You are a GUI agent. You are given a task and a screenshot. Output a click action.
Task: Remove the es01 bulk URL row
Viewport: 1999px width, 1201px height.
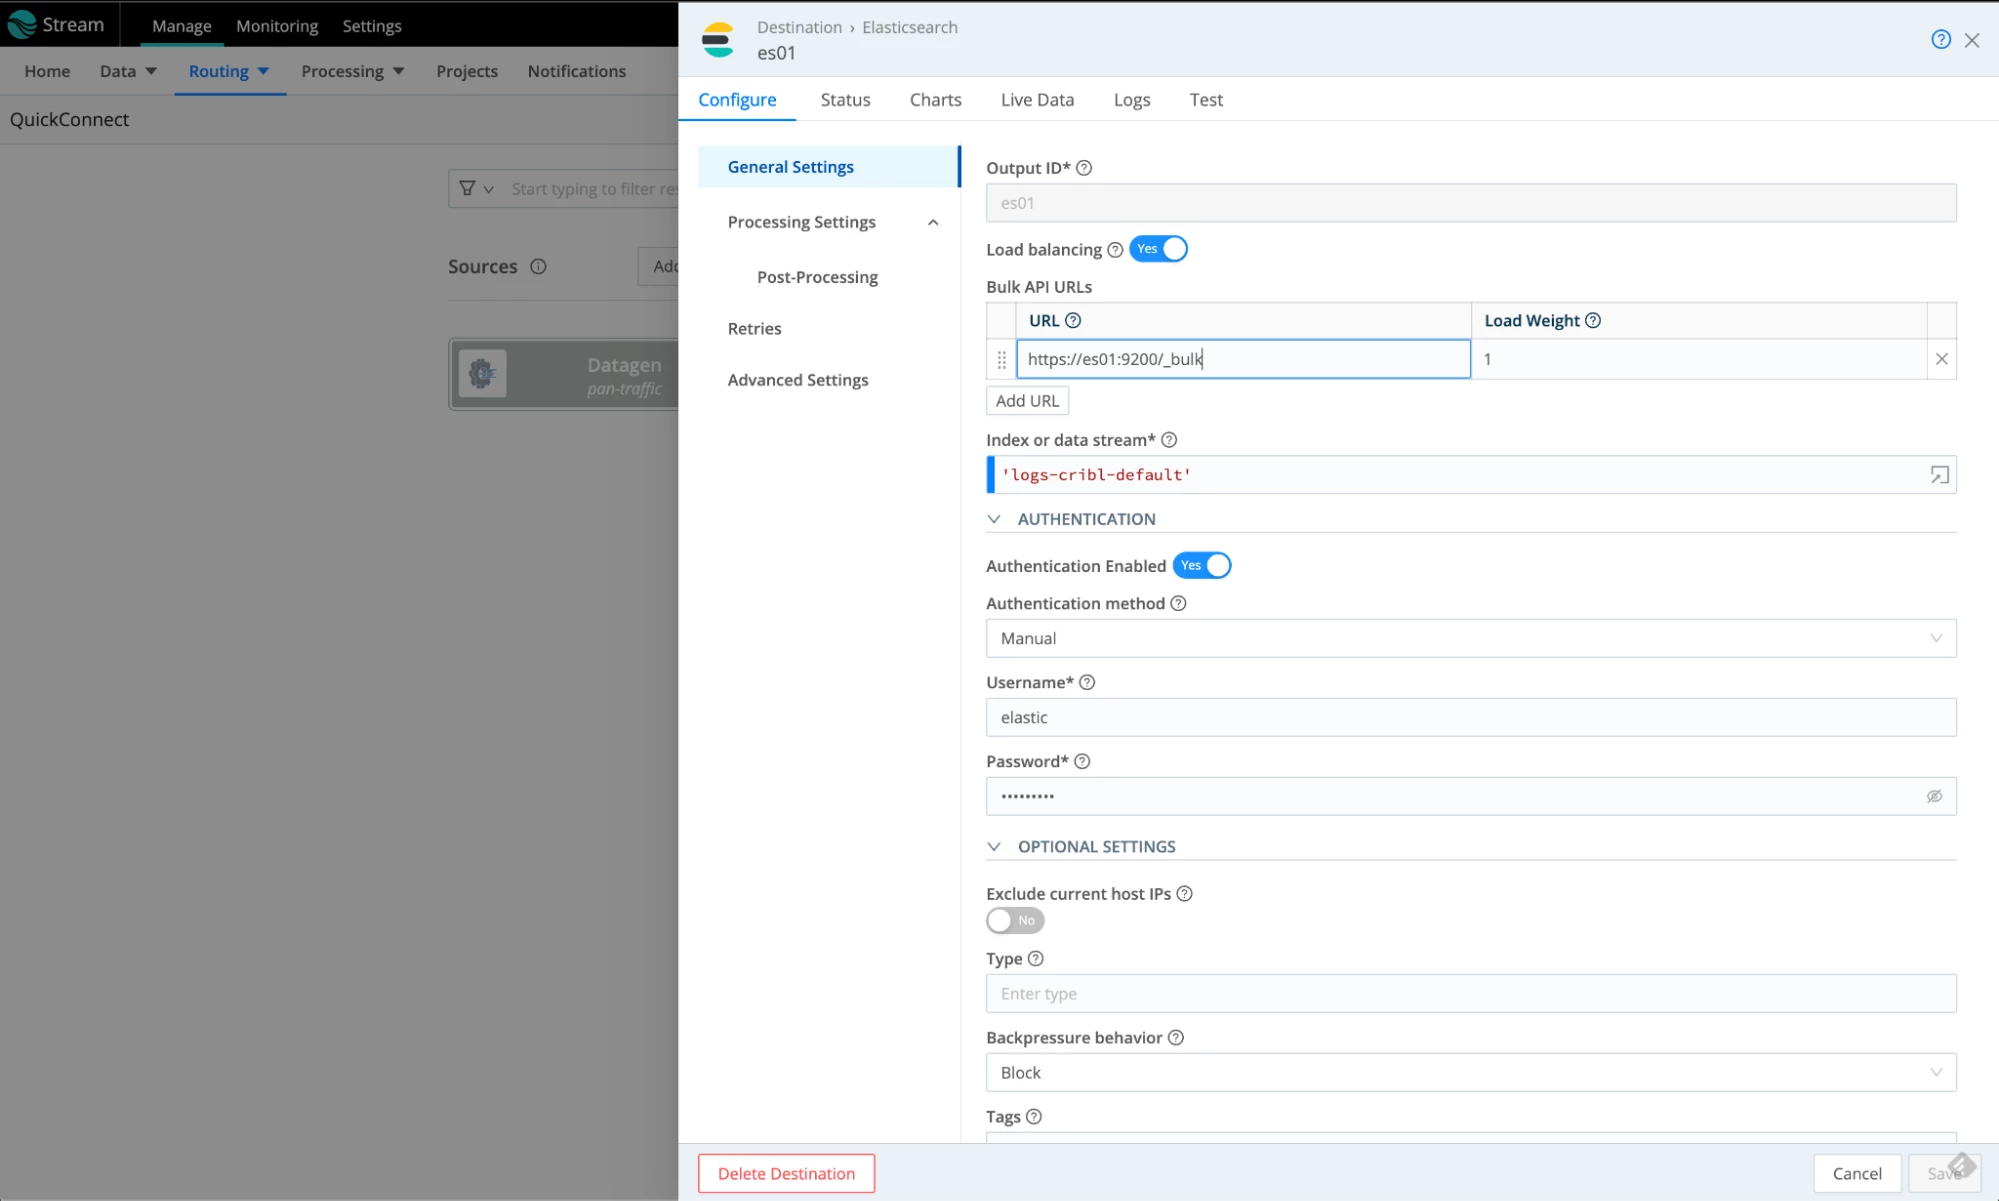[1941, 359]
